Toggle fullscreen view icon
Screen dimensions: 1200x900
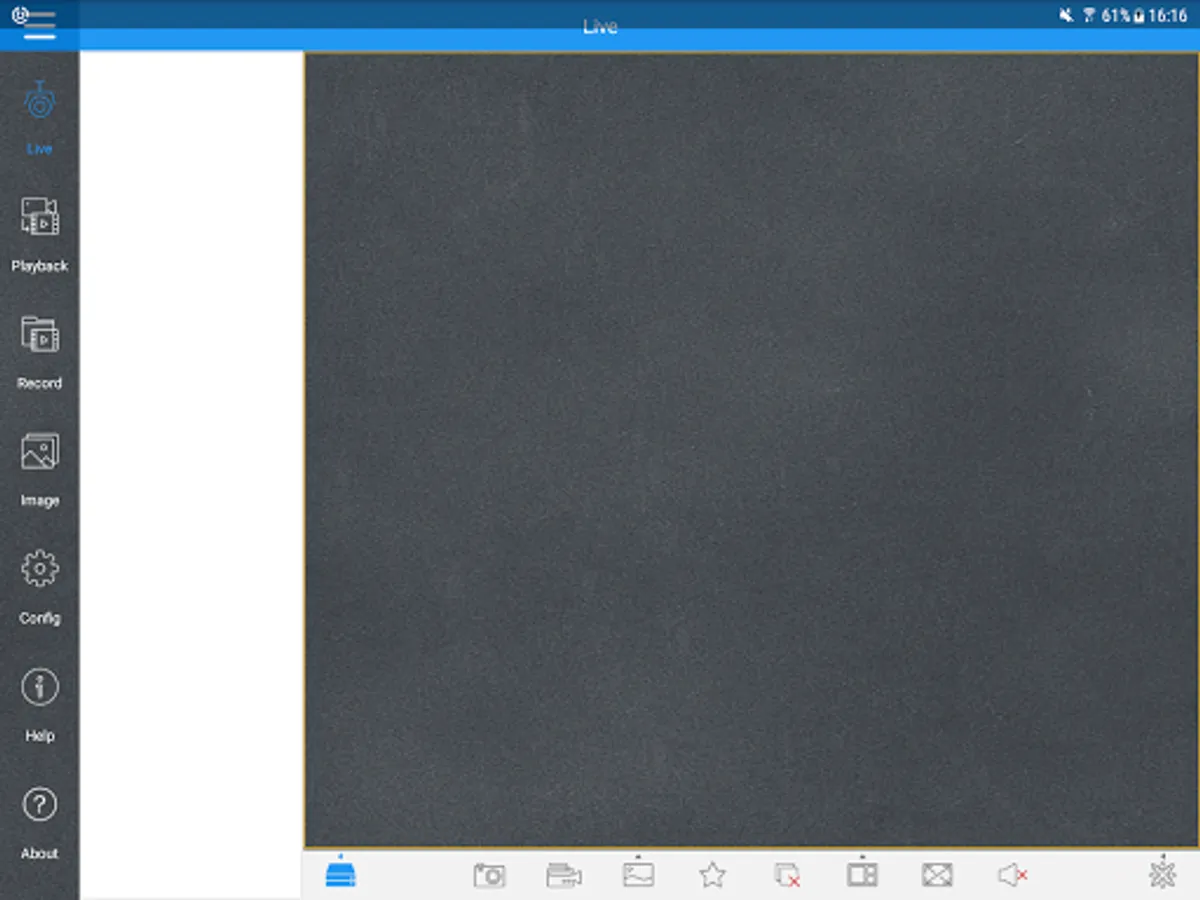937,875
